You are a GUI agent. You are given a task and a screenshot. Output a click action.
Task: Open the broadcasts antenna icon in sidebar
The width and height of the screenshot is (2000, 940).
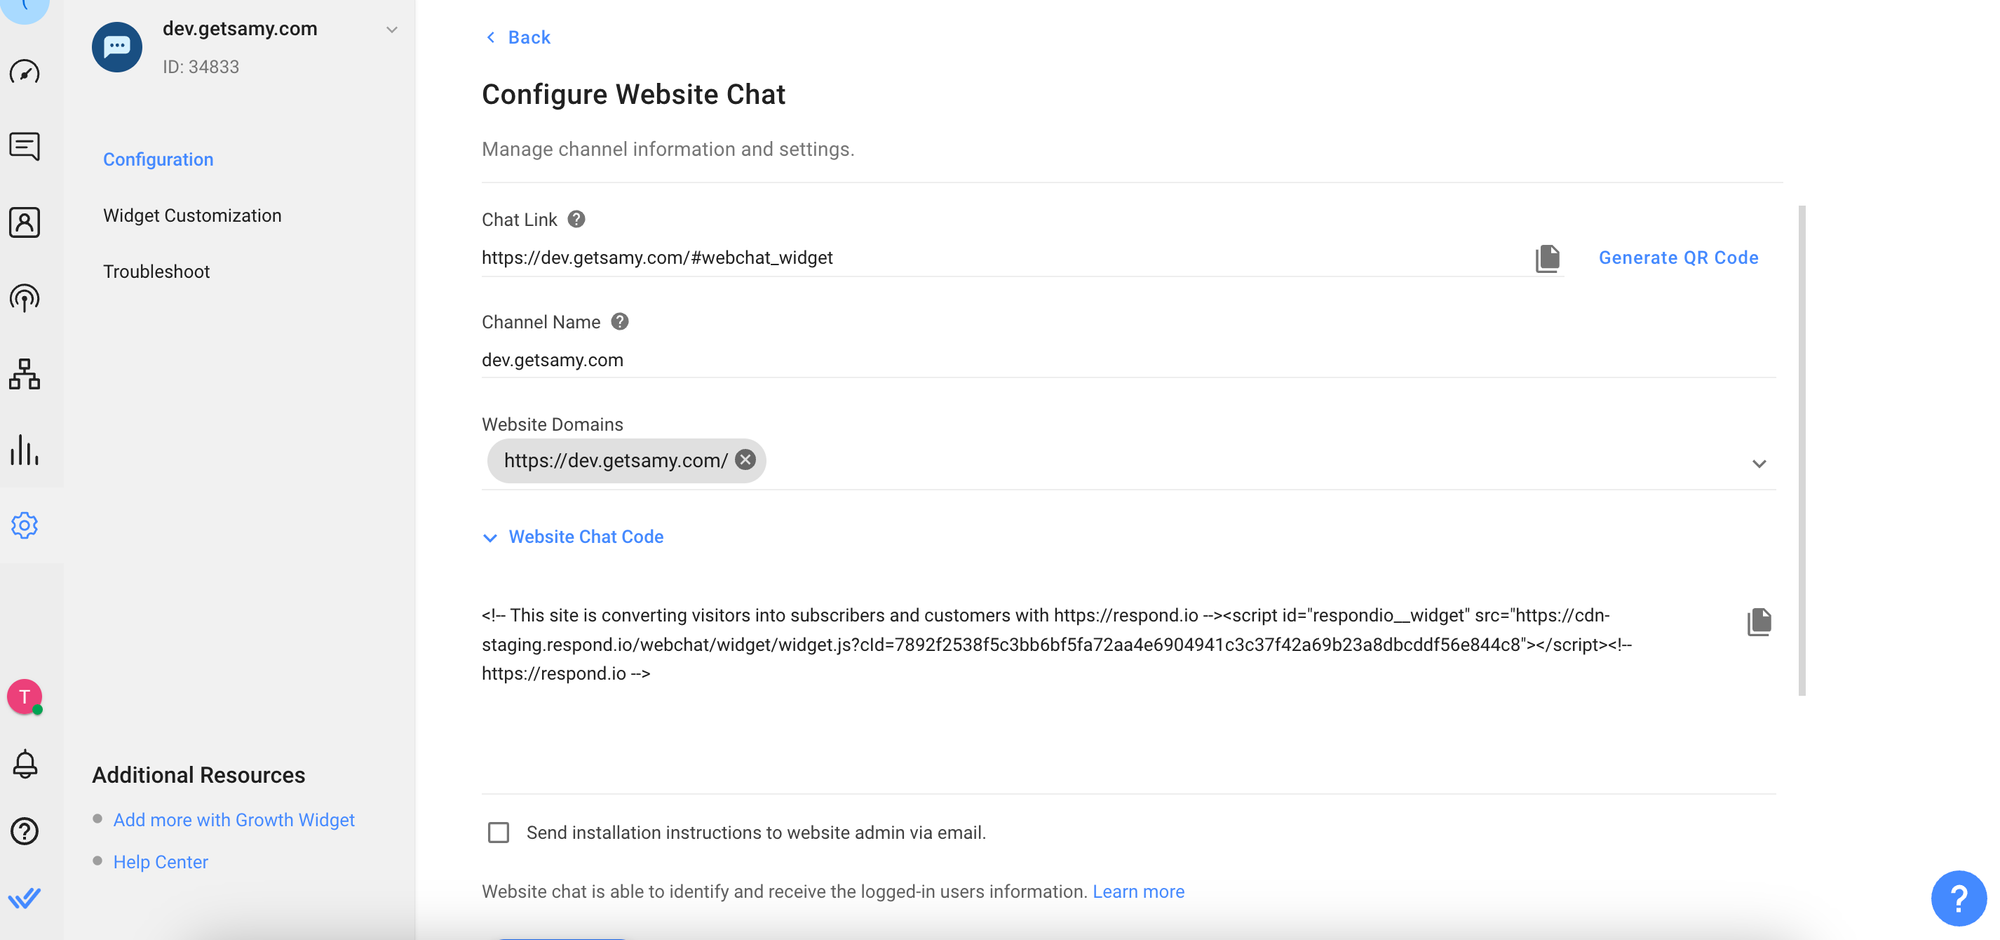pyautogui.click(x=25, y=298)
